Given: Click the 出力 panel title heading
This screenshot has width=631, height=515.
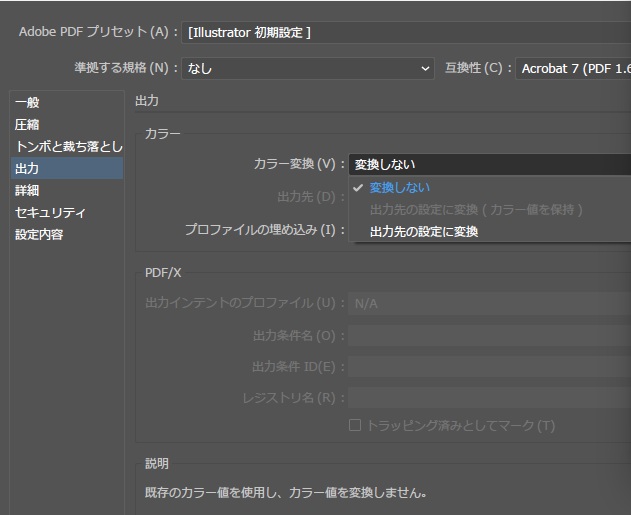Looking at the screenshot, I should 147,101.
